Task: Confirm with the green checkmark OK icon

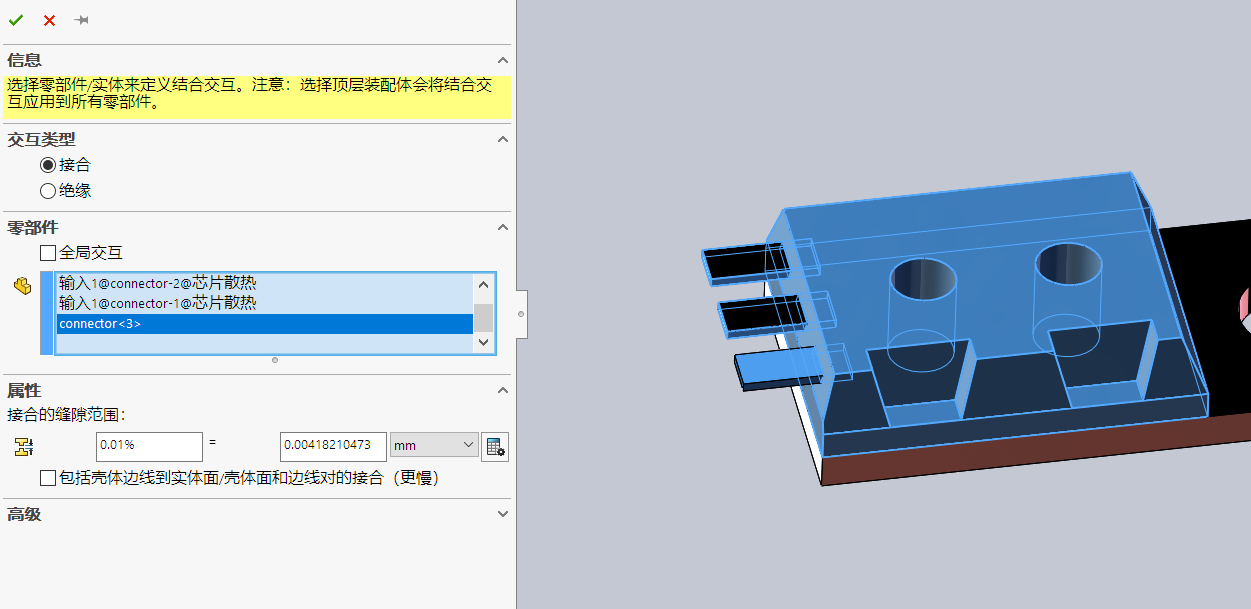Action: [16, 20]
